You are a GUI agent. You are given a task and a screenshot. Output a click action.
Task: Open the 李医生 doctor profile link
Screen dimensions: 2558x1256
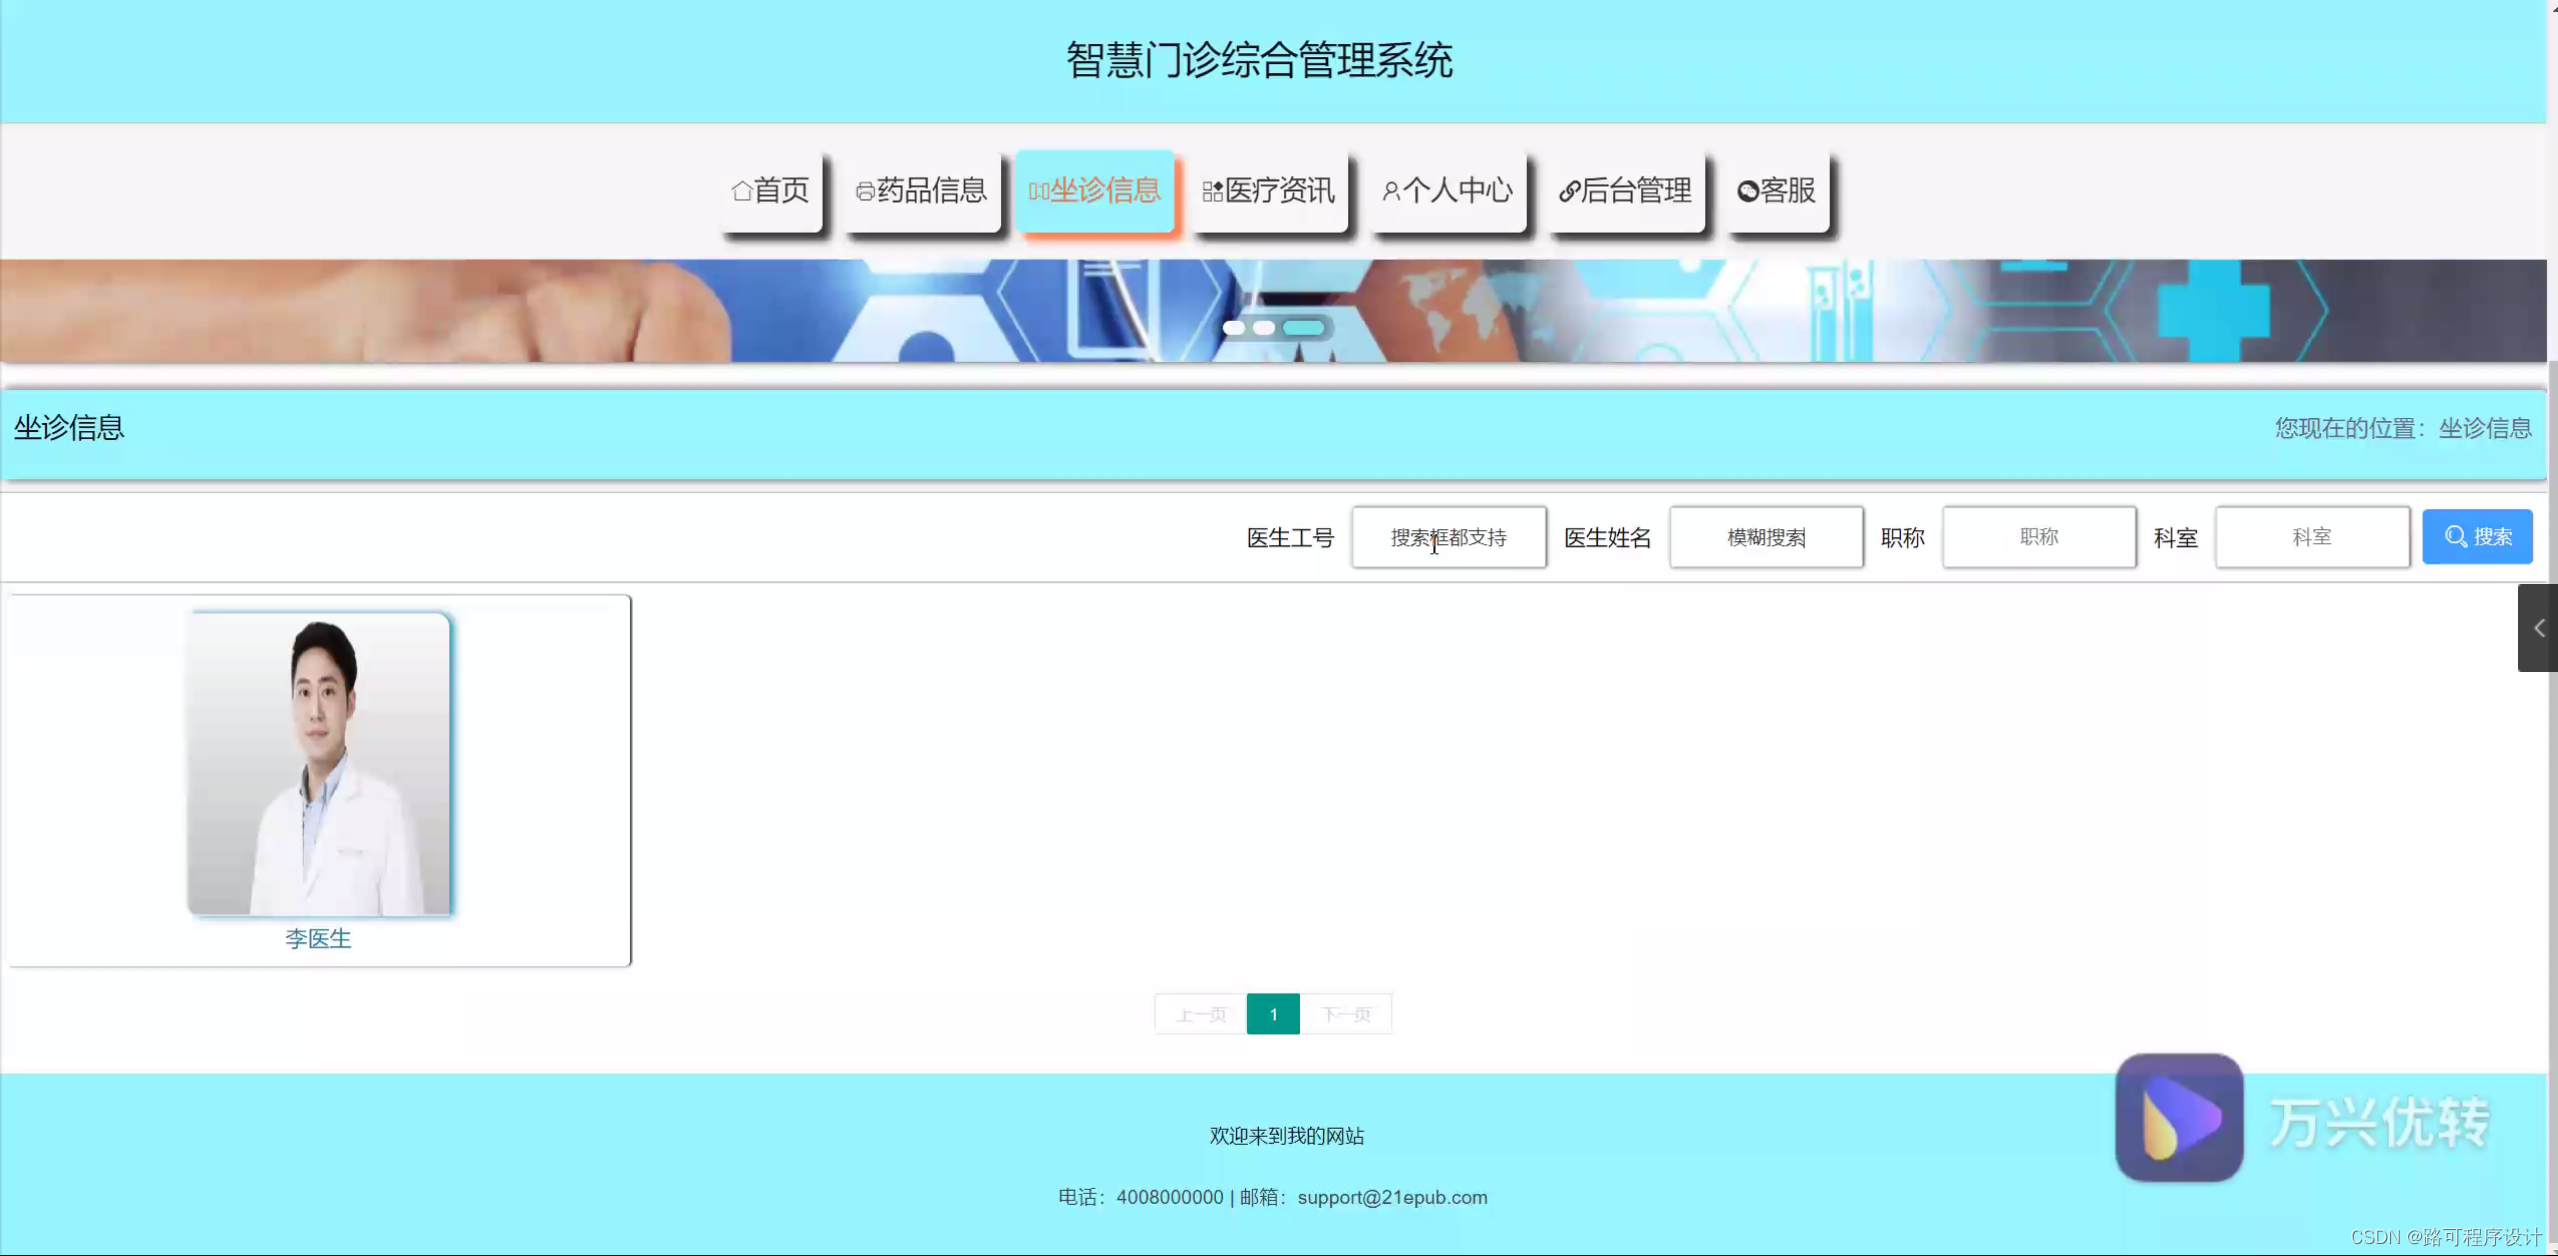tap(318, 938)
